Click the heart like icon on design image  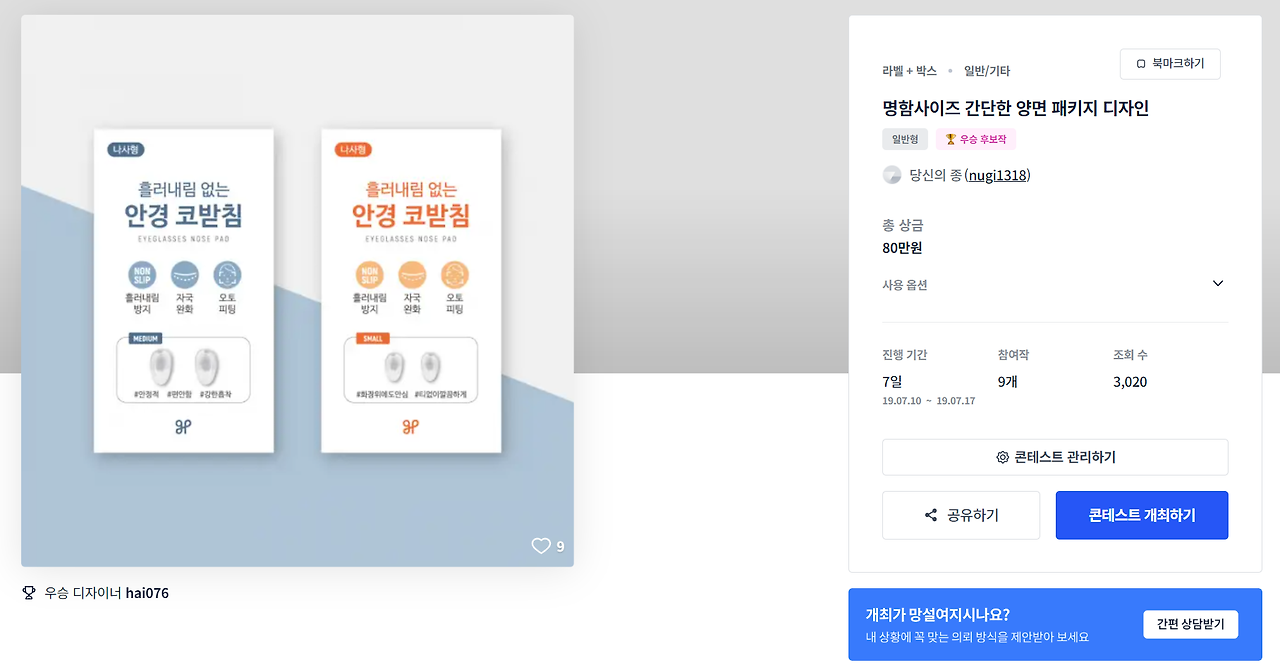click(541, 546)
